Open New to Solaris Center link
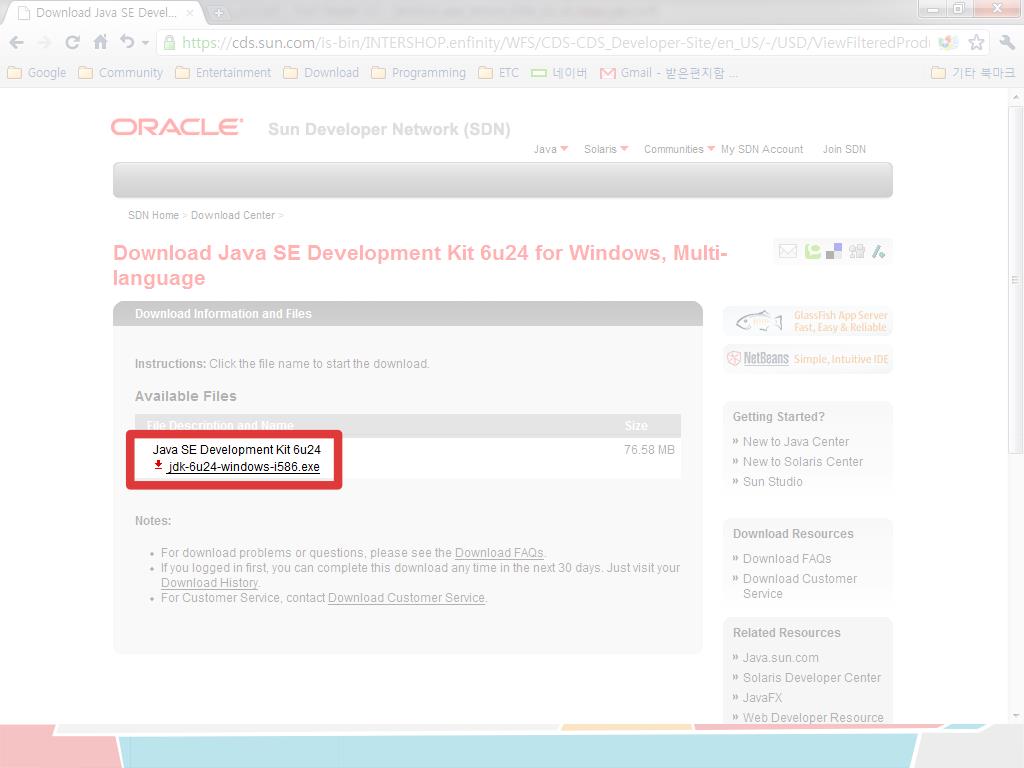 click(x=803, y=461)
